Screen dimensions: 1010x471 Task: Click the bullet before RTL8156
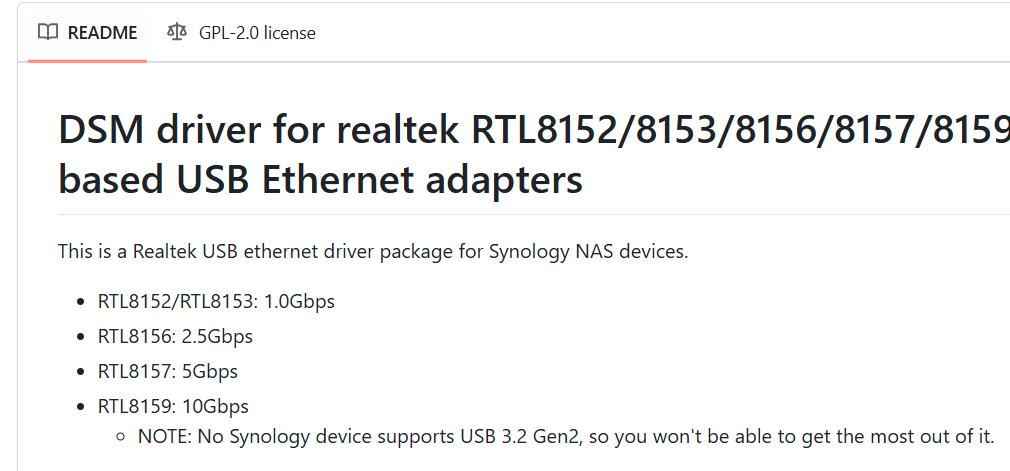(x=81, y=337)
